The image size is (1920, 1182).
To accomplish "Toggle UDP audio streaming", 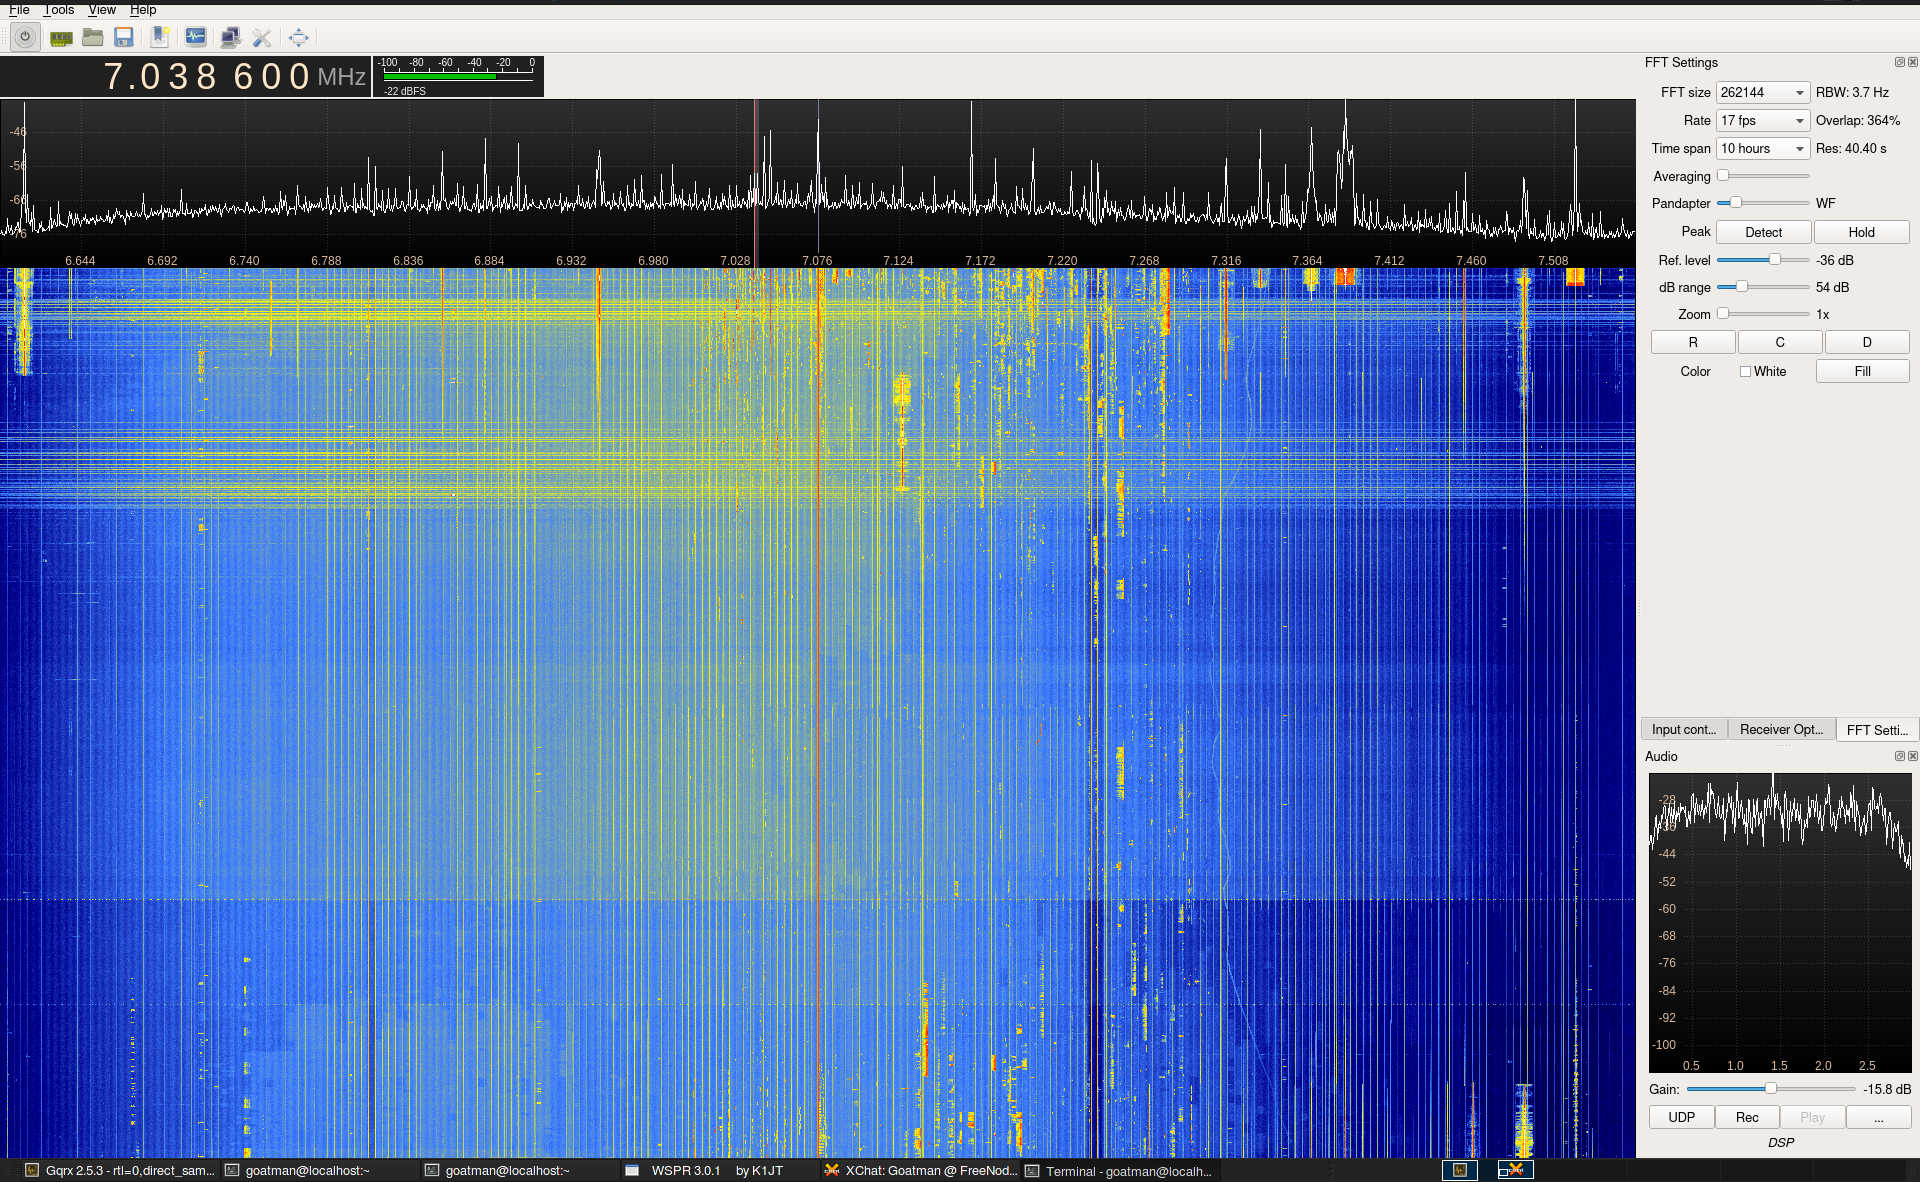I will [1681, 1117].
